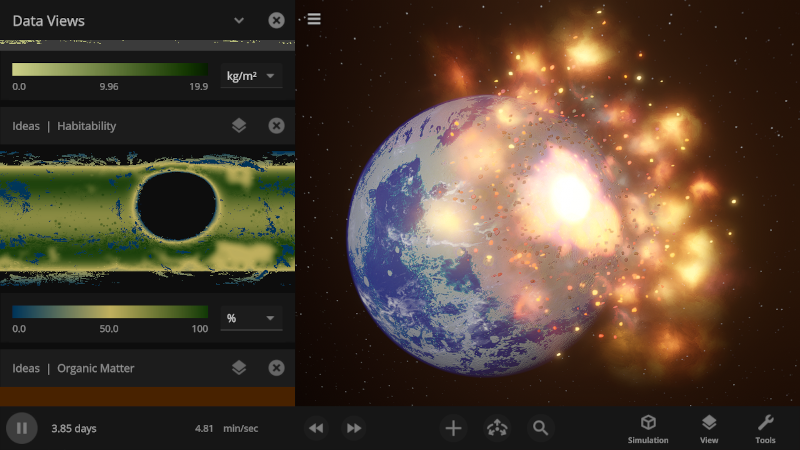This screenshot has height=450, width=800.
Task: Click the min/sec simulation speed label
Action: point(239,429)
